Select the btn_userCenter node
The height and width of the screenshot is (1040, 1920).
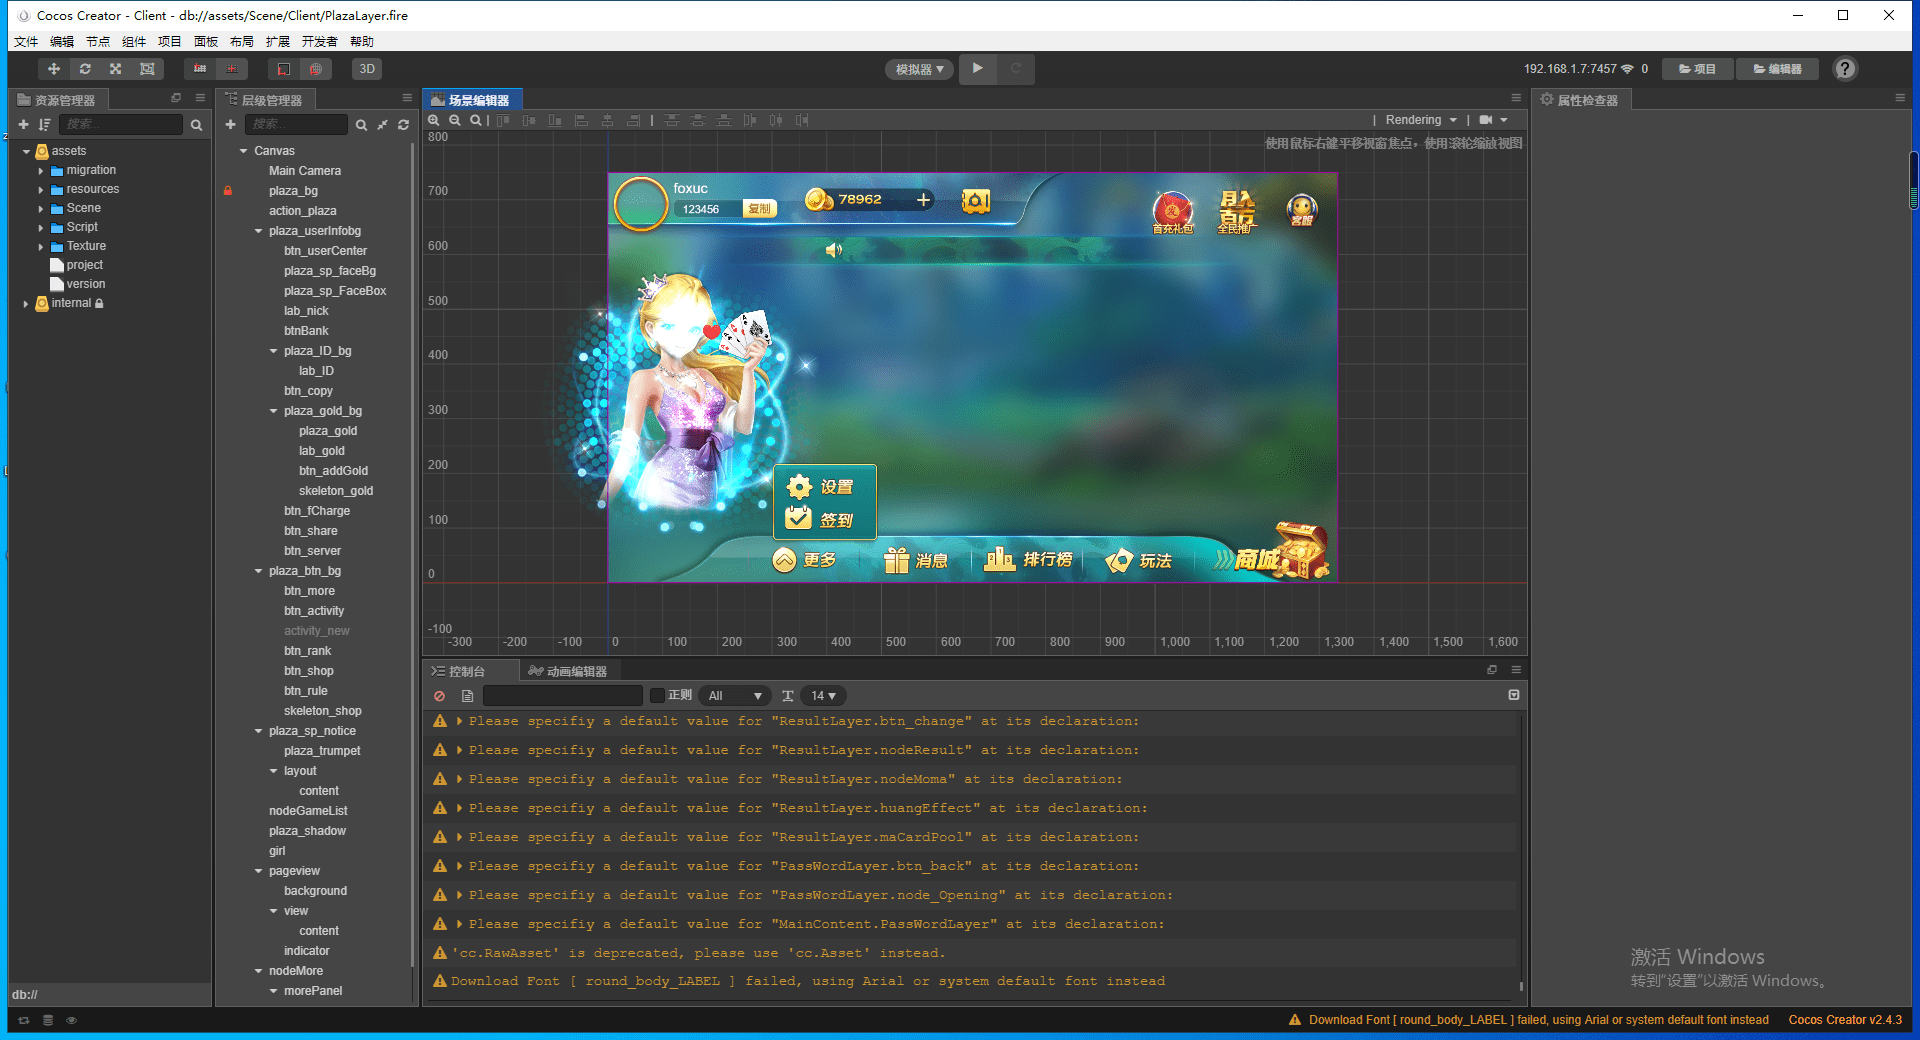(x=325, y=251)
